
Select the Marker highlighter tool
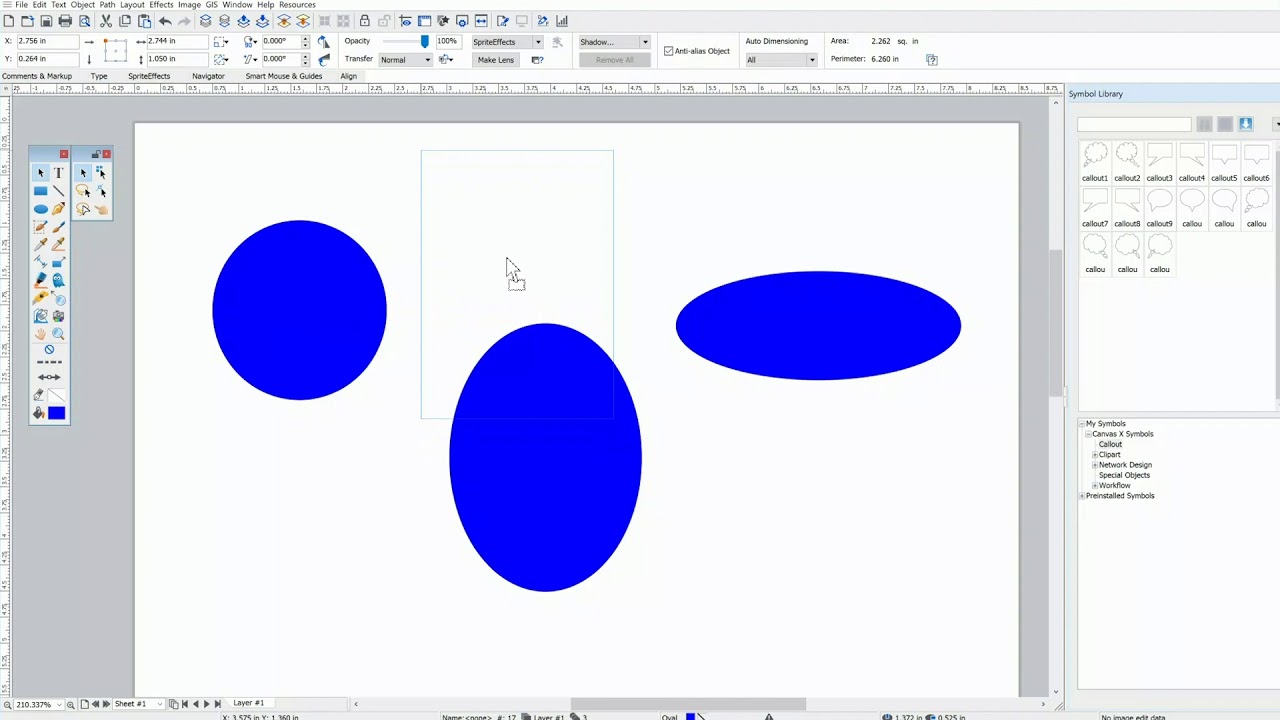pyautogui.click(x=40, y=280)
